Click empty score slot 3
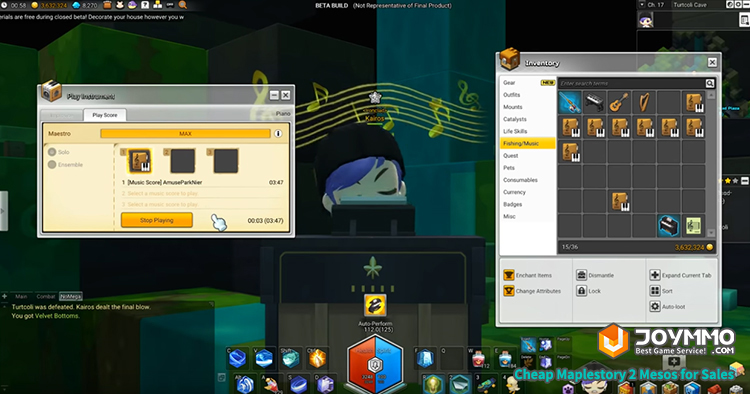Viewport: 750px width, 394px height. 226,161
